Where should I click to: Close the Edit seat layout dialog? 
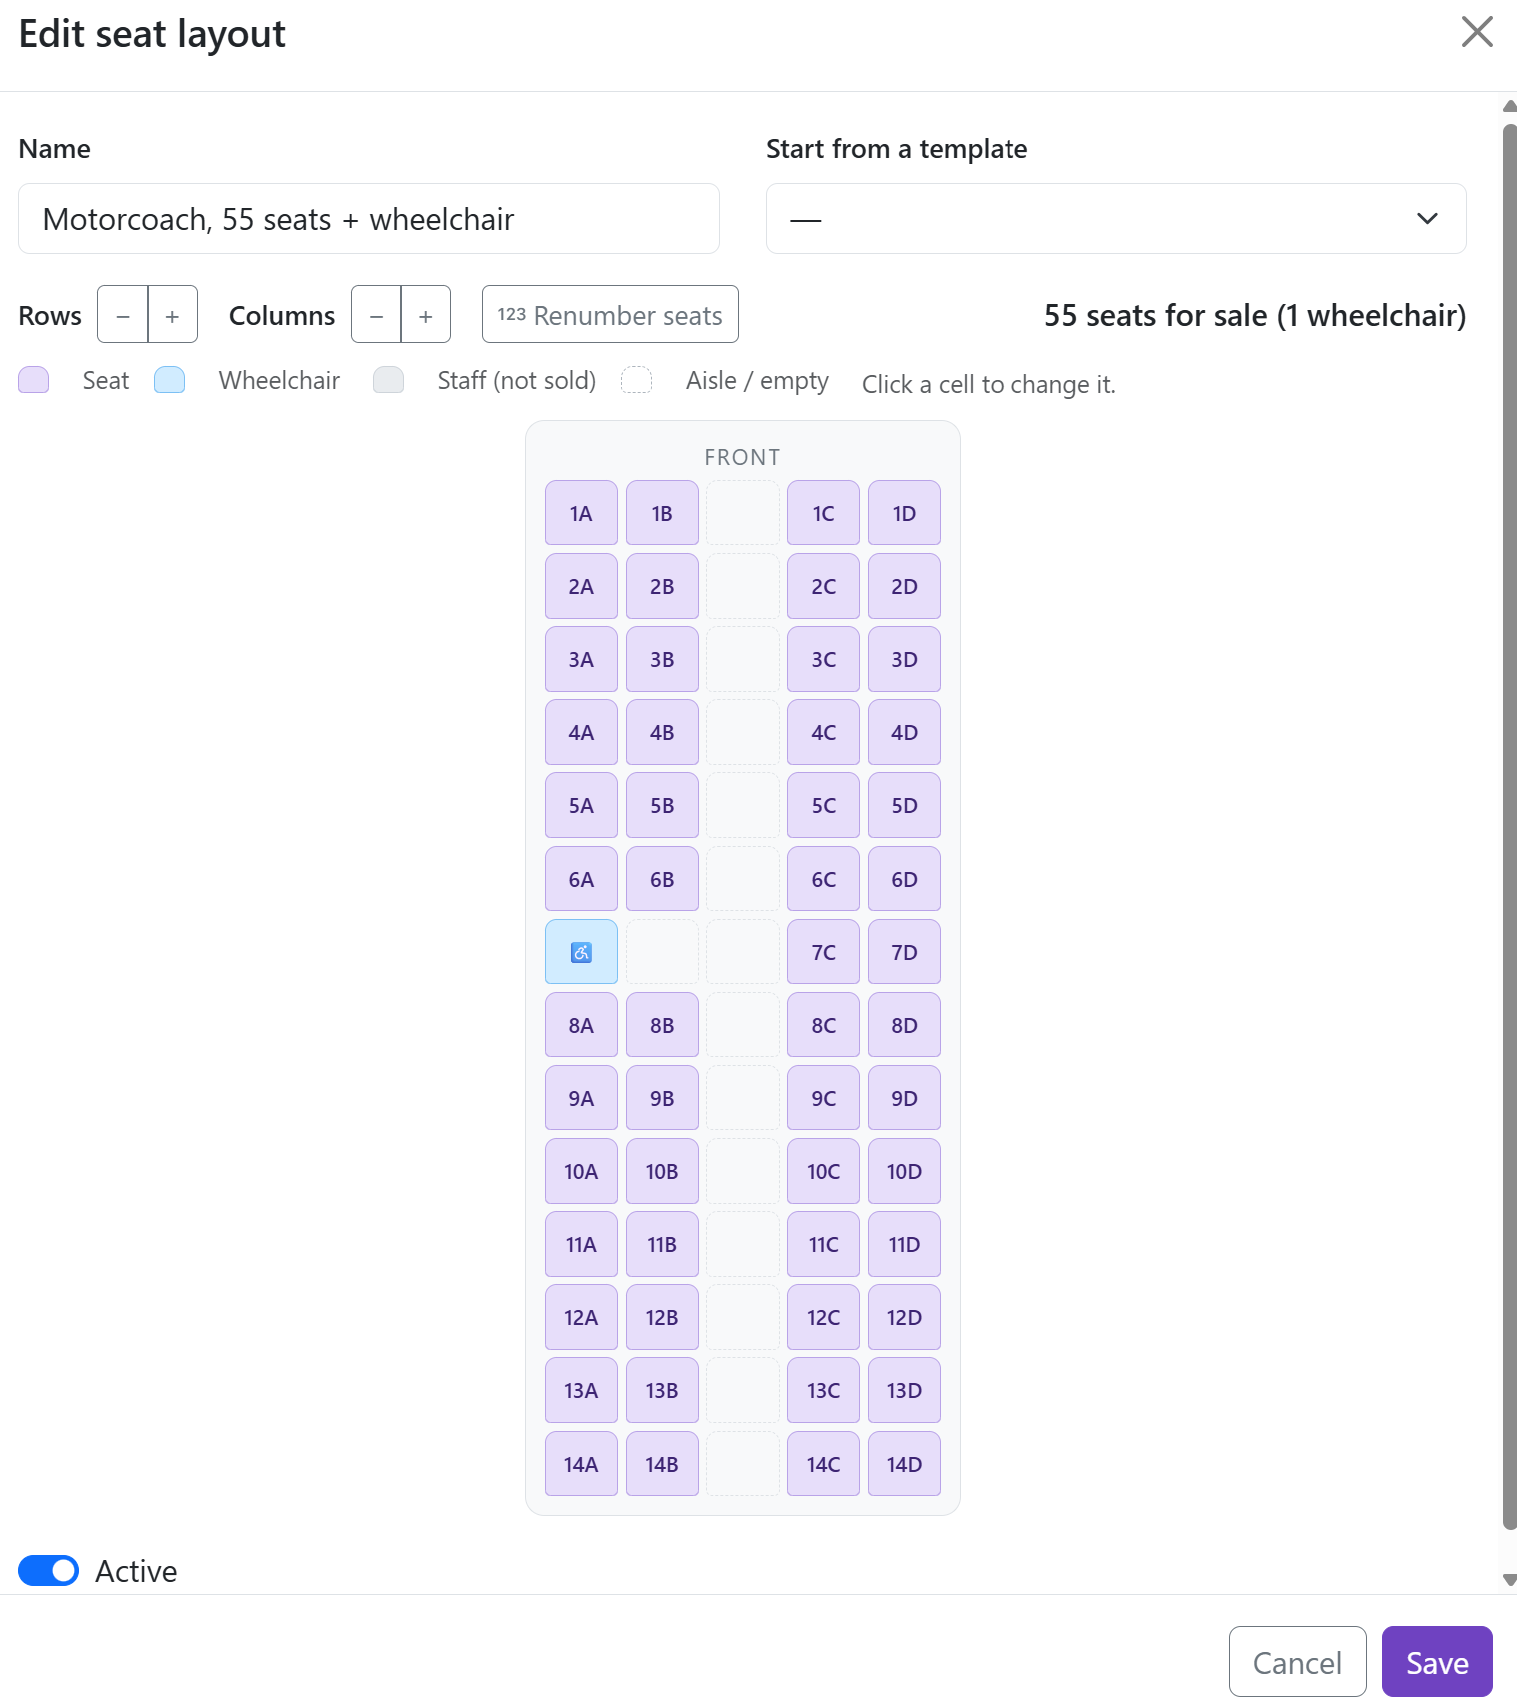[1477, 32]
